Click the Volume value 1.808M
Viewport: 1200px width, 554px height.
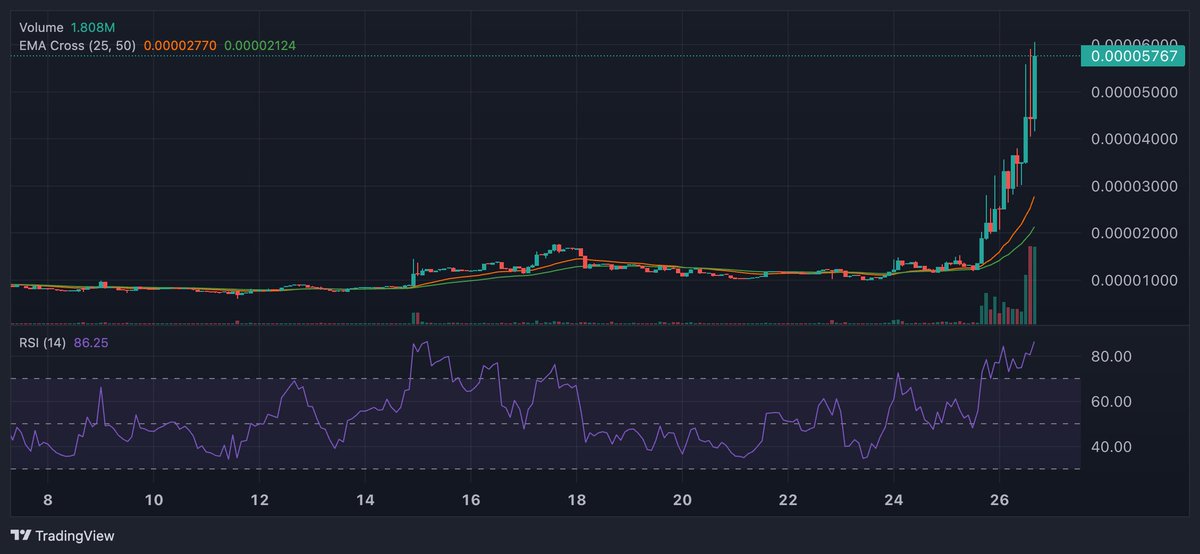pos(93,28)
